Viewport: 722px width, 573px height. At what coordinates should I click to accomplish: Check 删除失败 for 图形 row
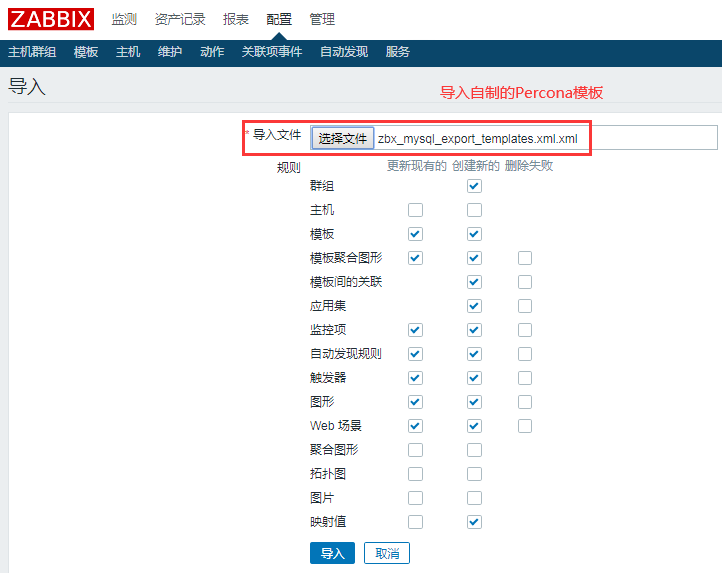pos(525,402)
